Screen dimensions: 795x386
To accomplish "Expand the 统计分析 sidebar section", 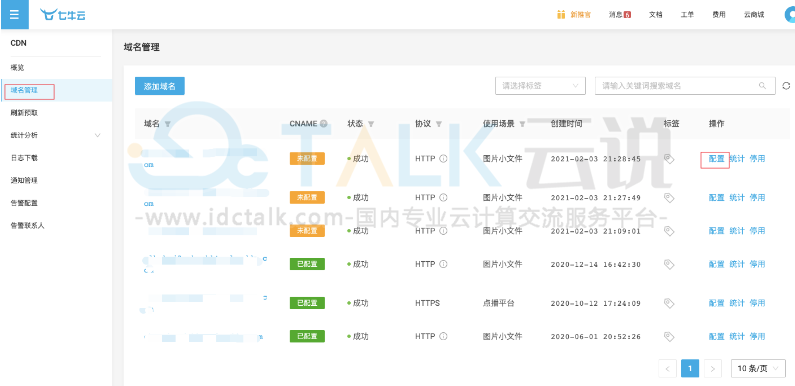I will (x=56, y=135).
